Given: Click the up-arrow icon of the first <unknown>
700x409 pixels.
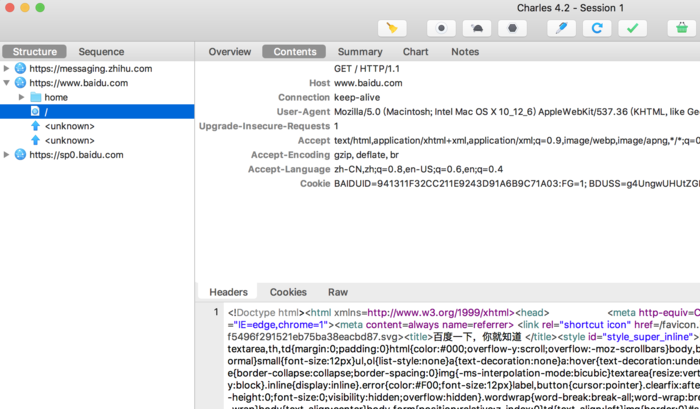Looking at the screenshot, I should 35,126.
